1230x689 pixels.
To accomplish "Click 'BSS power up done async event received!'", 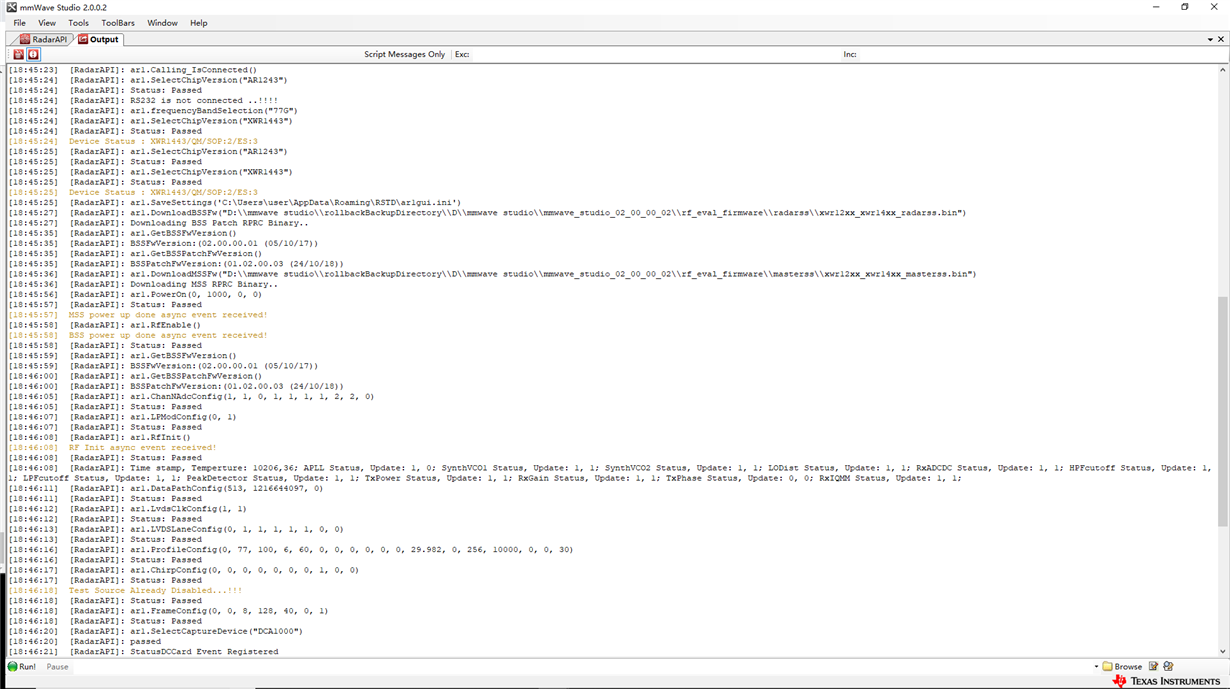I will click(x=168, y=335).
